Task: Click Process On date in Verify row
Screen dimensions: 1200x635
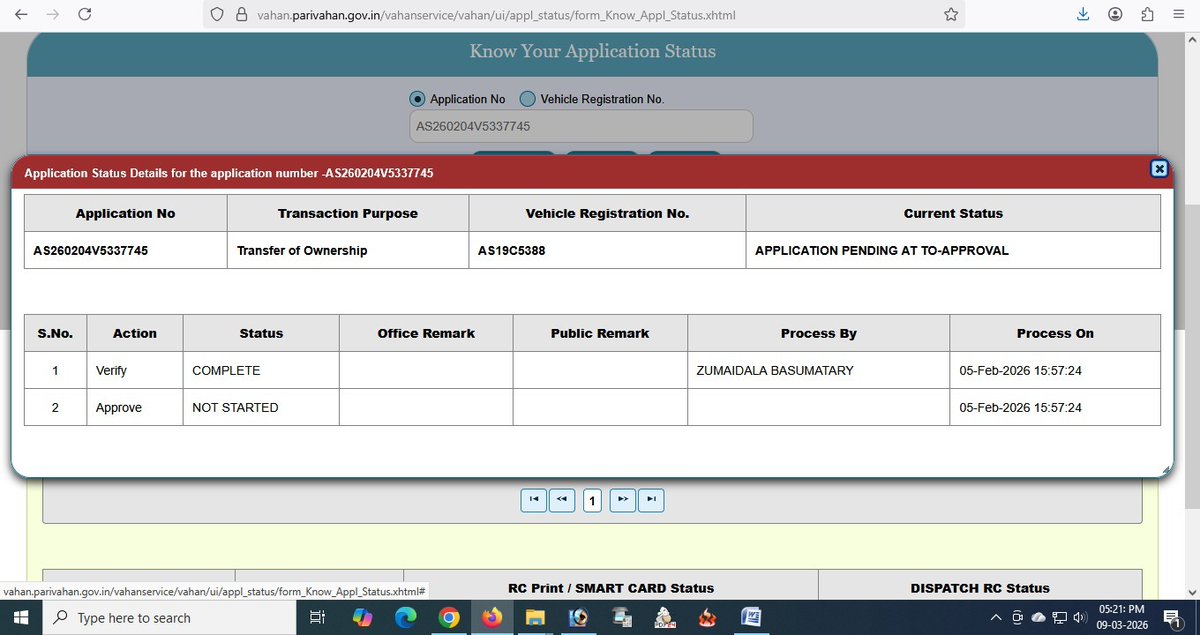Action: [1055, 371]
